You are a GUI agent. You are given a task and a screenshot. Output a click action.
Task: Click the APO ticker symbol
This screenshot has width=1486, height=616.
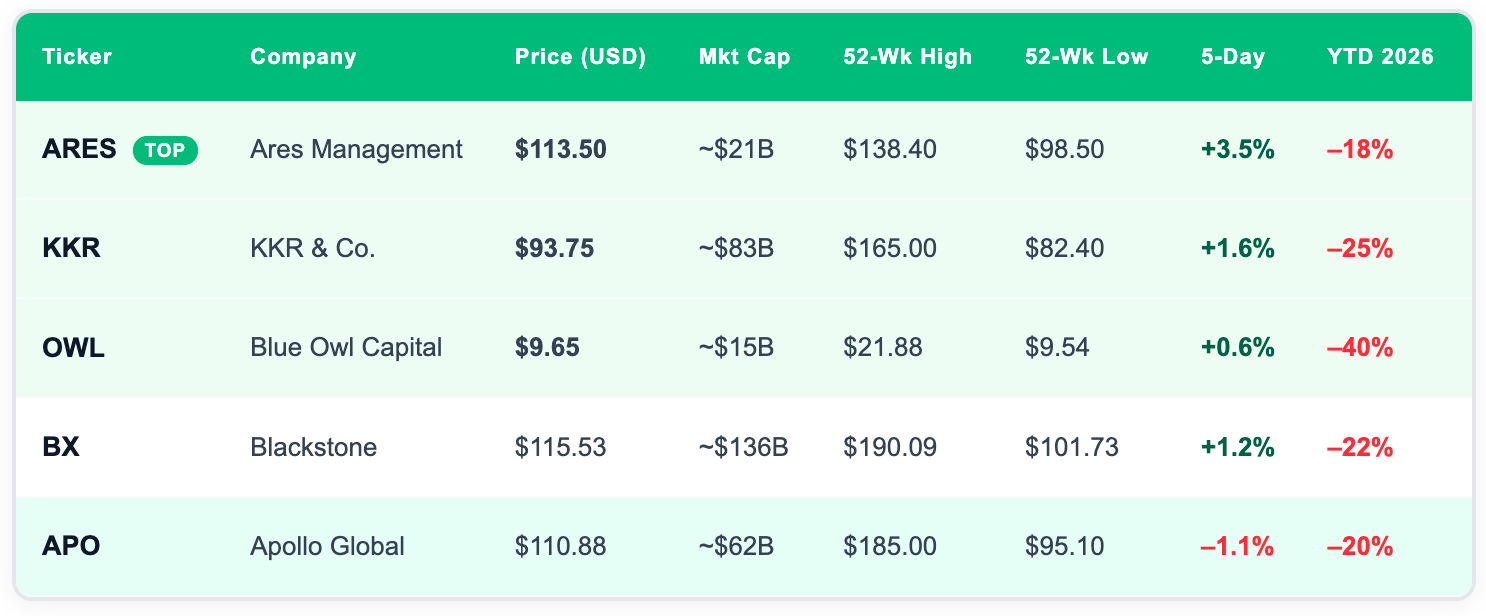[71, 546]
